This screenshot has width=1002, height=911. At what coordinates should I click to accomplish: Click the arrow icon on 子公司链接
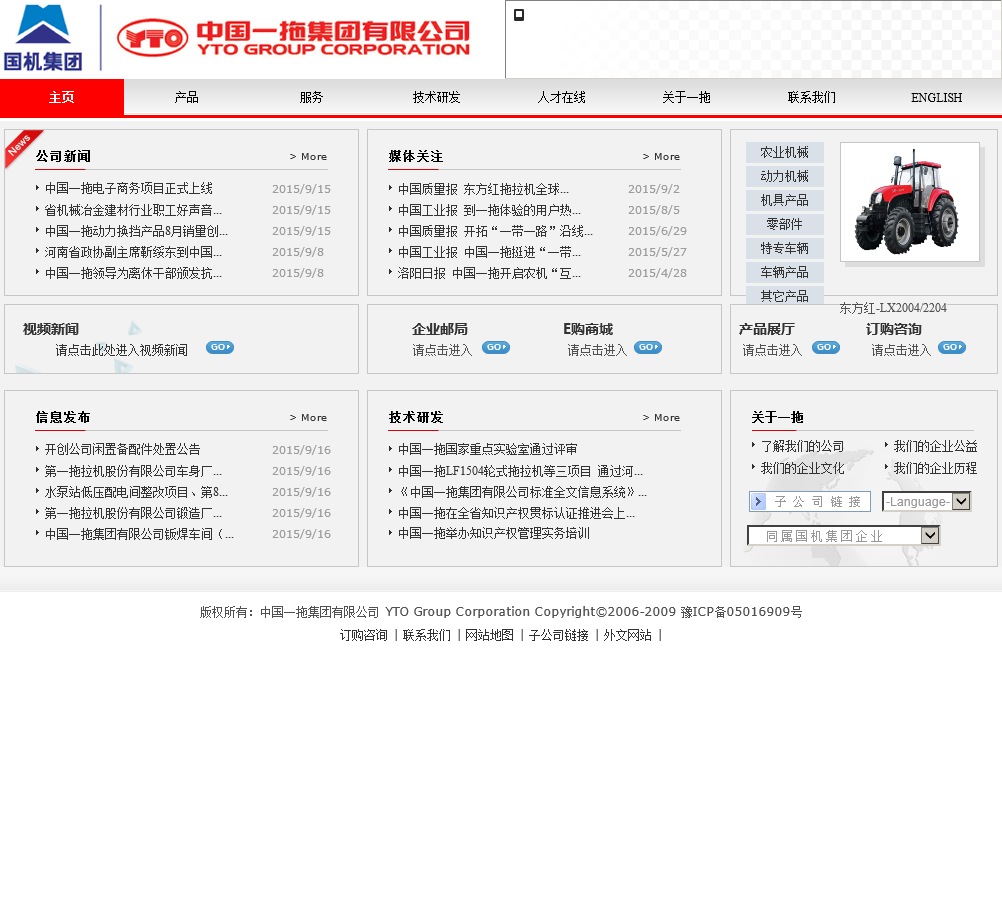point(759,501)
